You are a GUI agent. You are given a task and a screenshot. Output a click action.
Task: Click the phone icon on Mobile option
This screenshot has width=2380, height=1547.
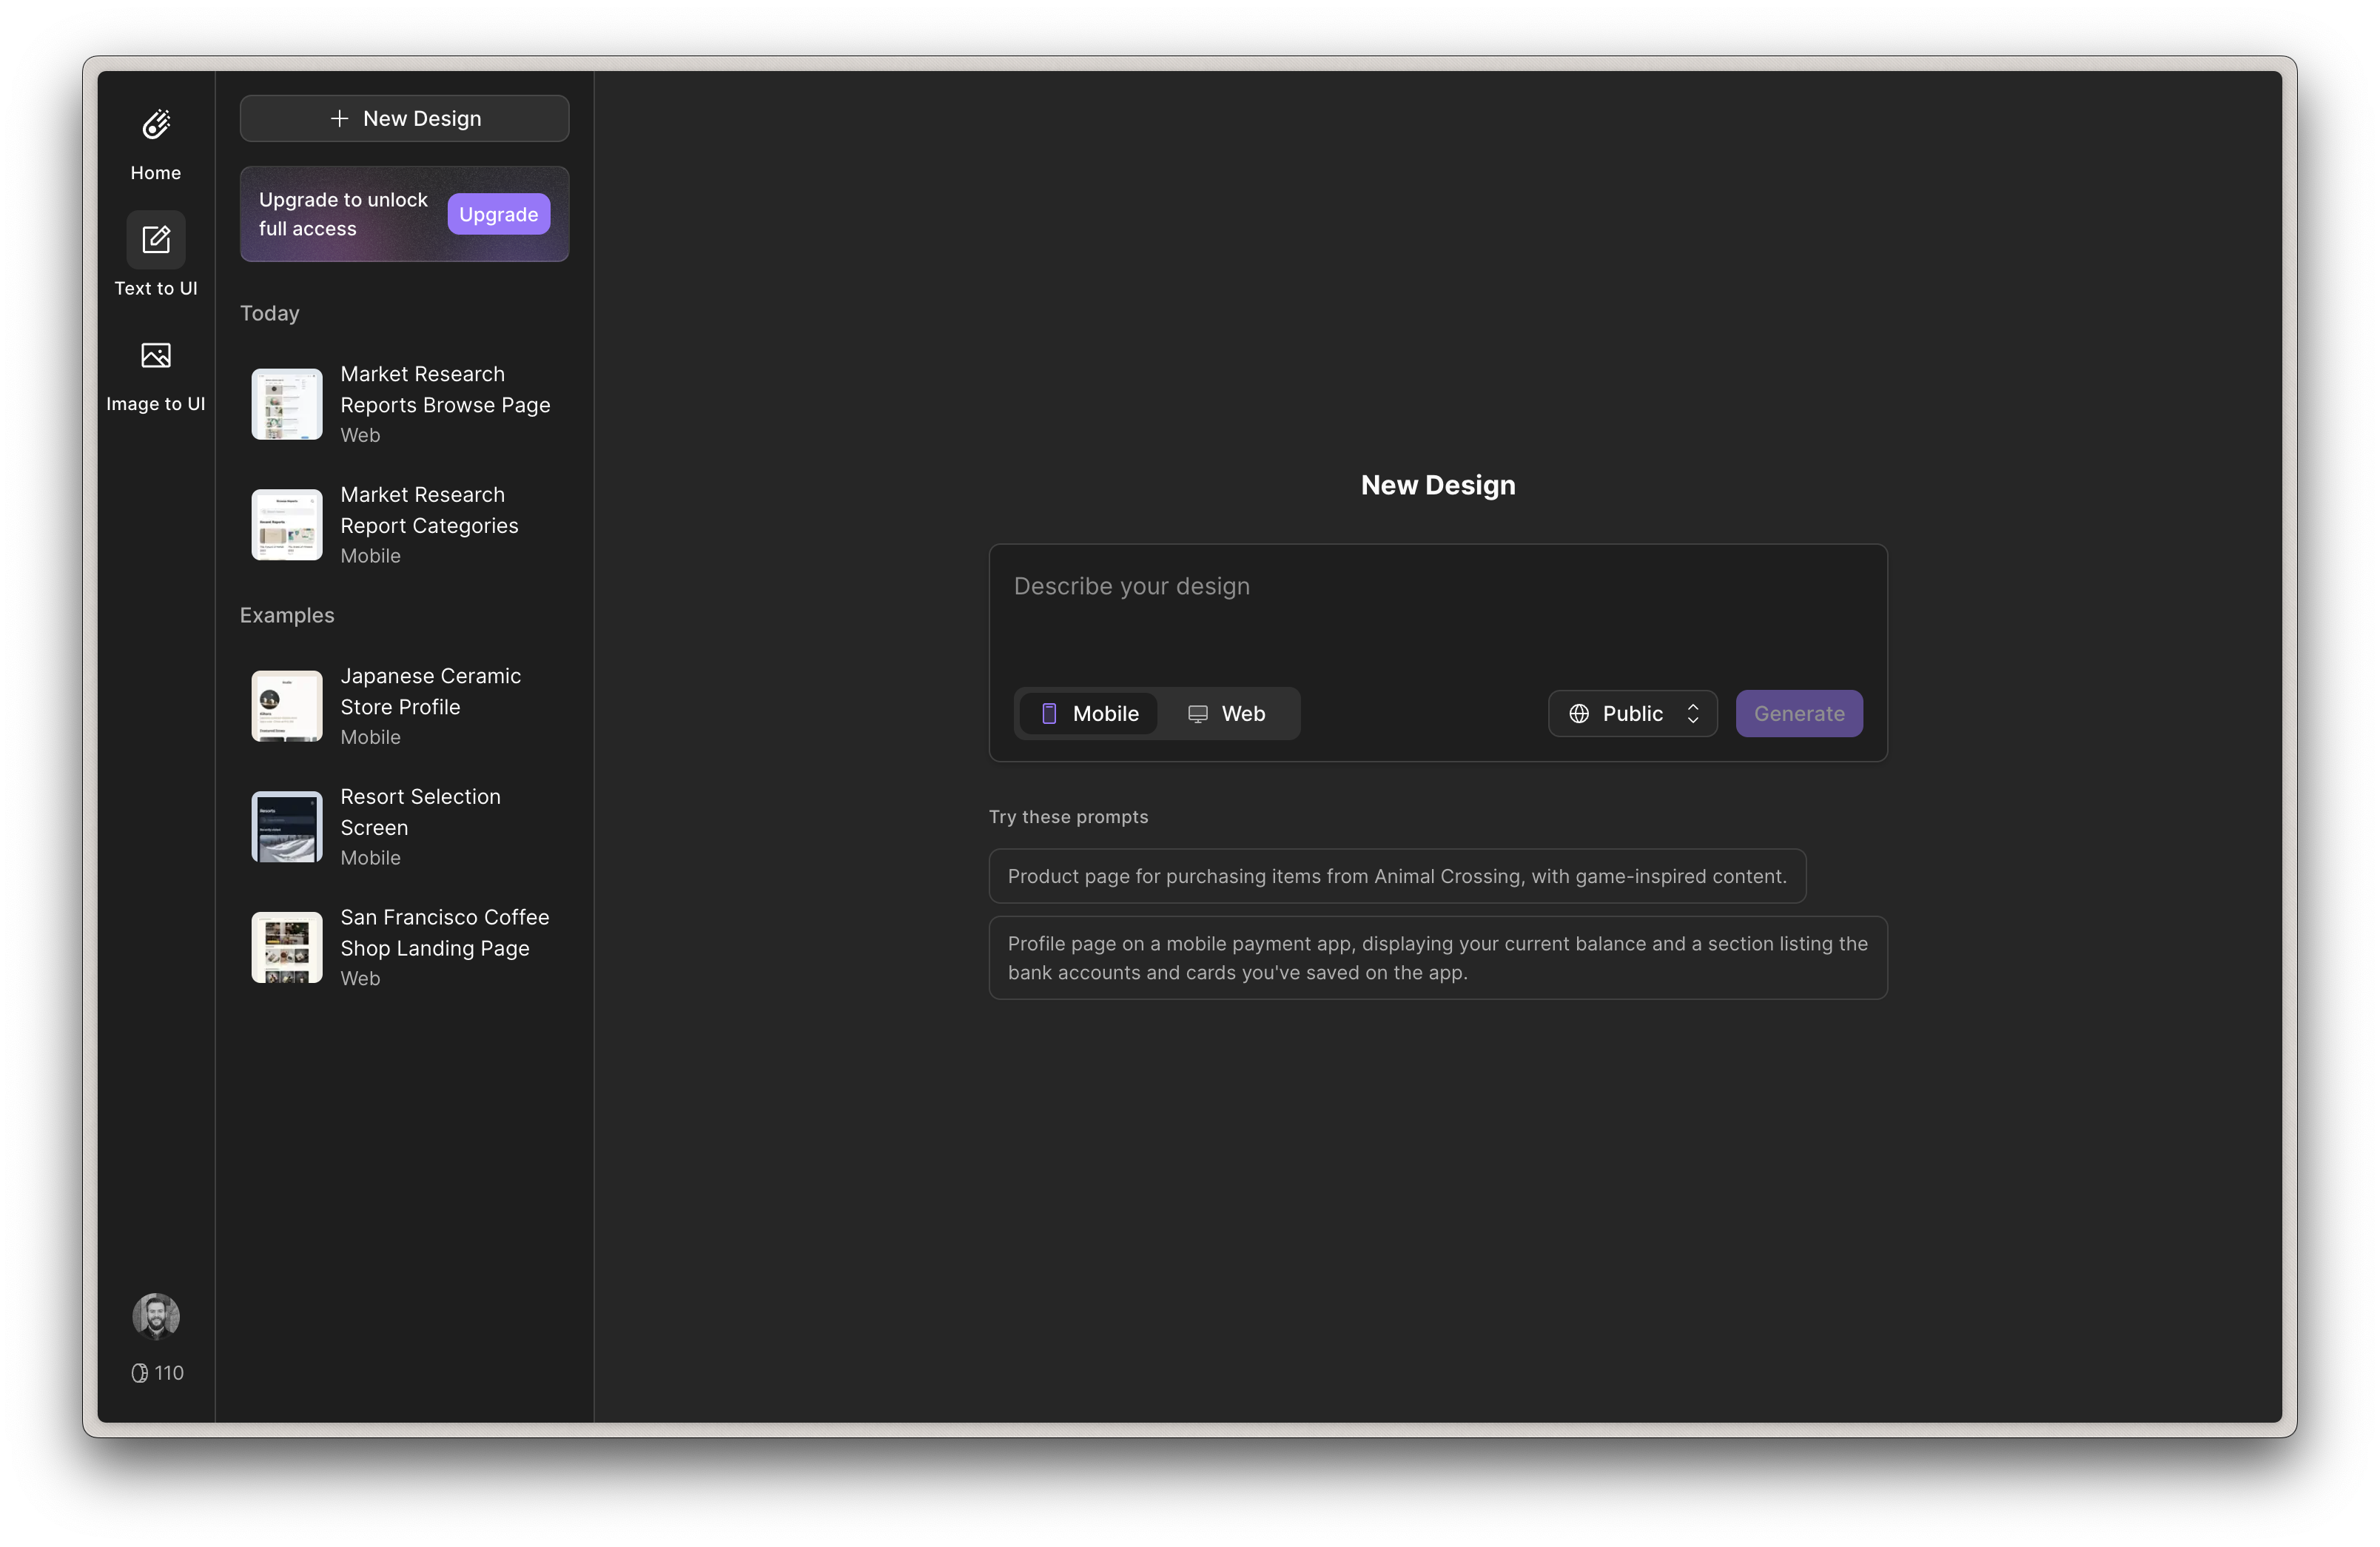coord(1049,714)
